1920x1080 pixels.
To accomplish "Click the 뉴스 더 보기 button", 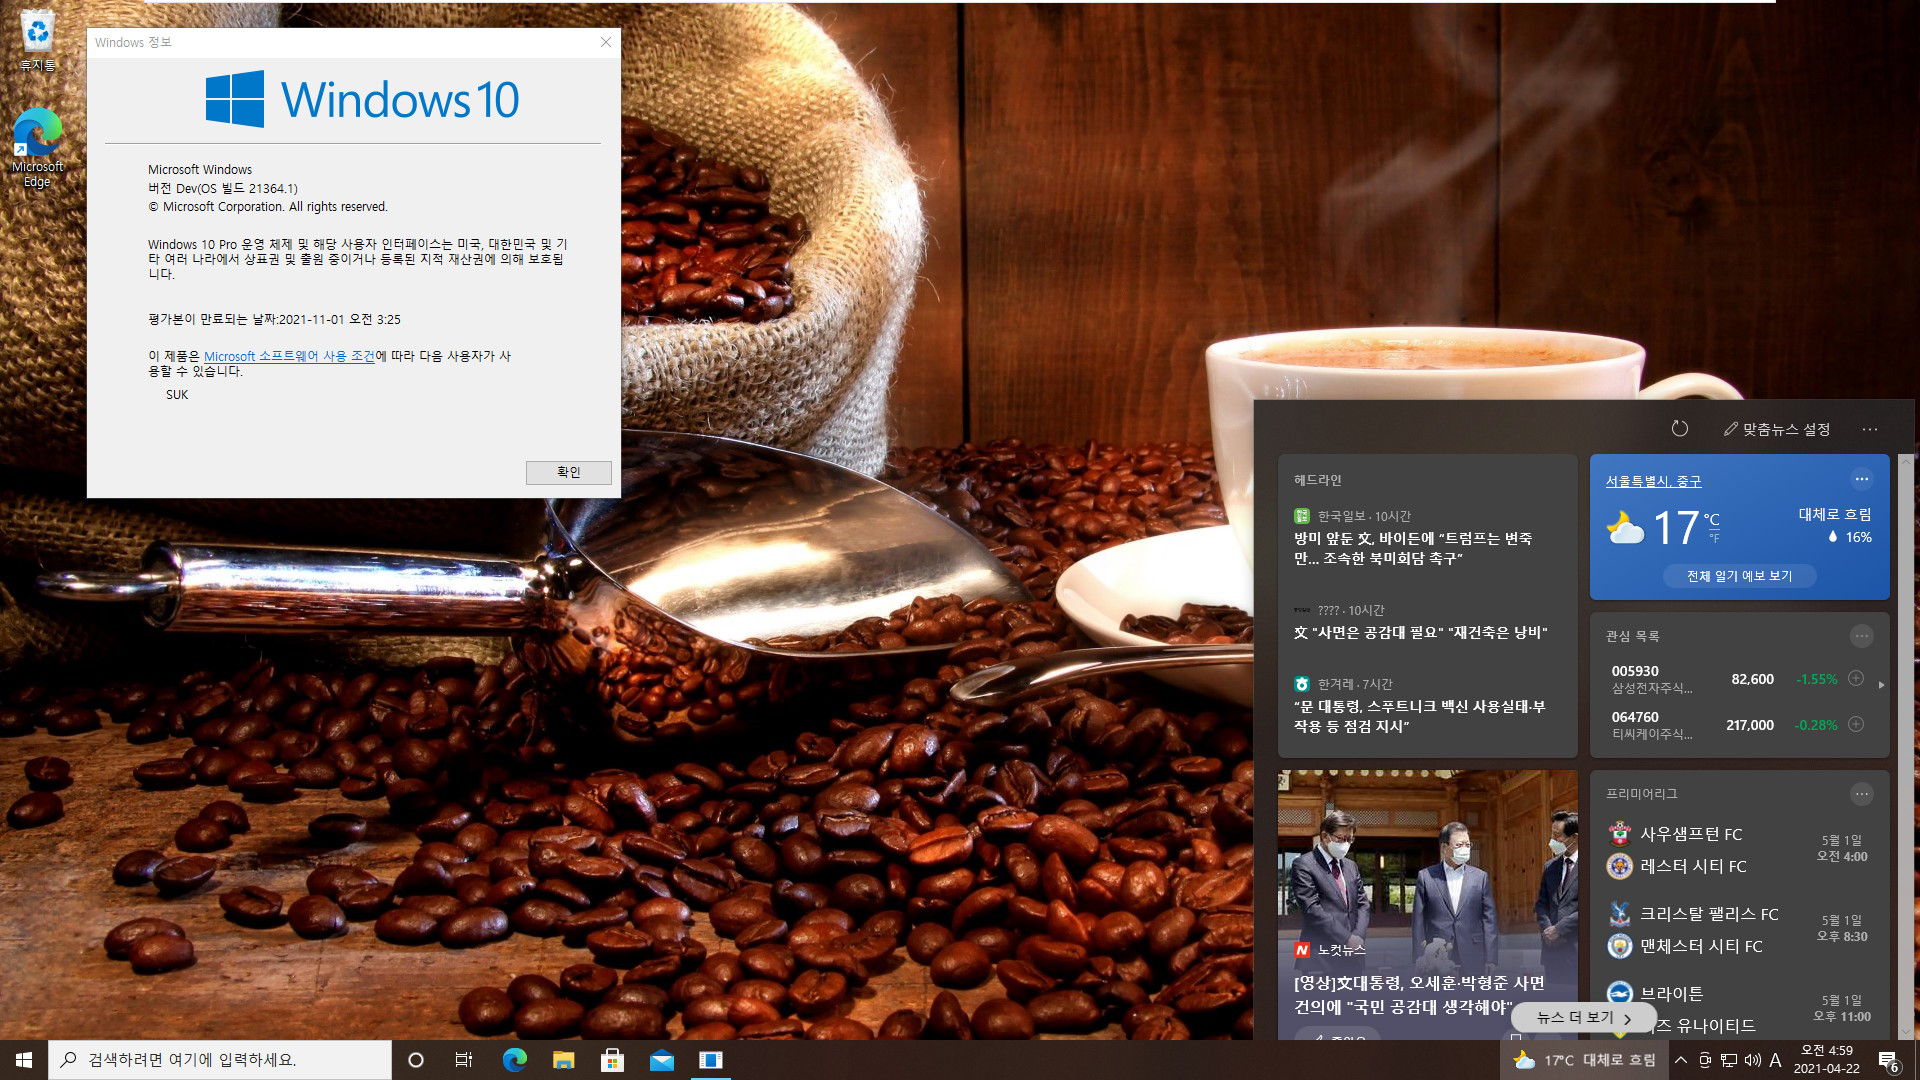I will [1583, 1017].
